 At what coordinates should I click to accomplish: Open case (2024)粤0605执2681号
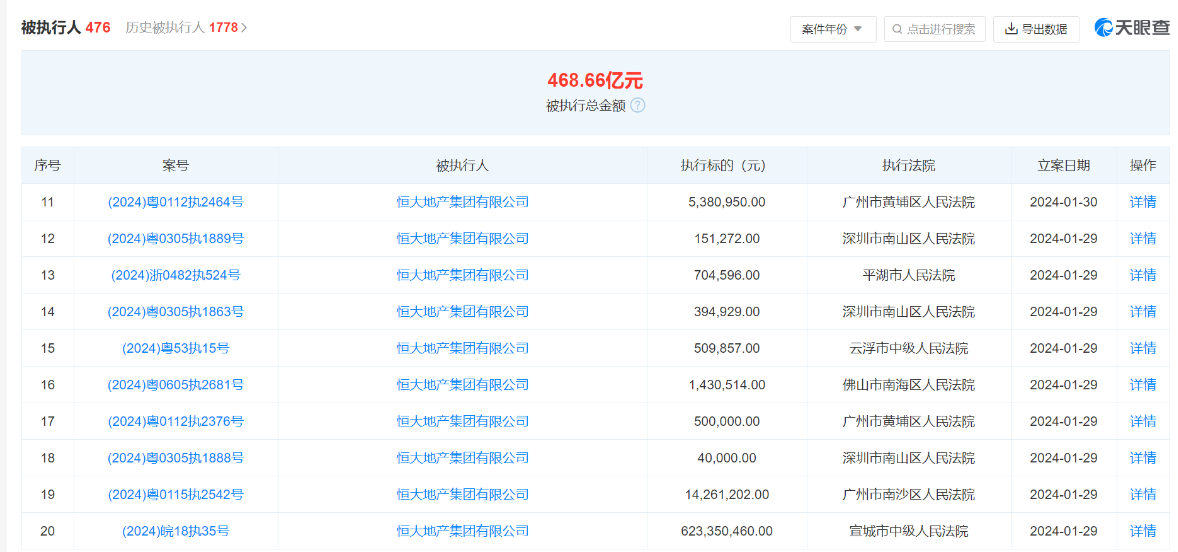(x=175, y=385)
